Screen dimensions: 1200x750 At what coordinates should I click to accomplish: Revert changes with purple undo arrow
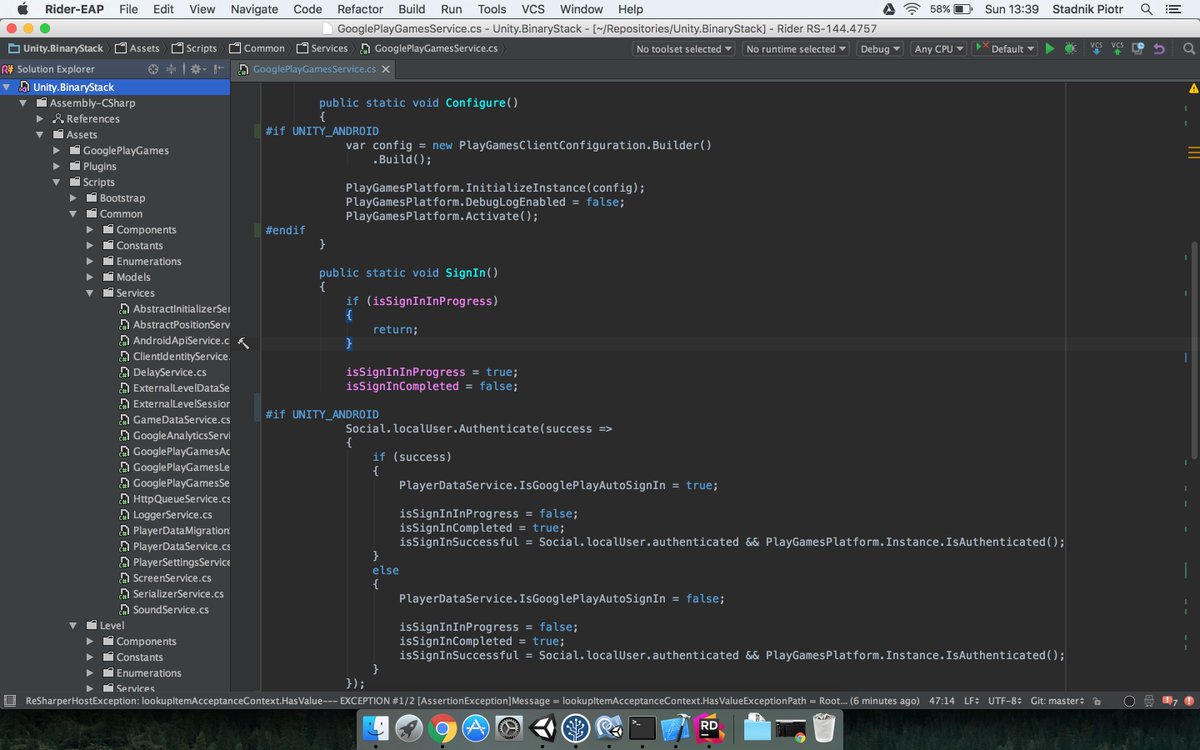click(x=1158, y=48)
